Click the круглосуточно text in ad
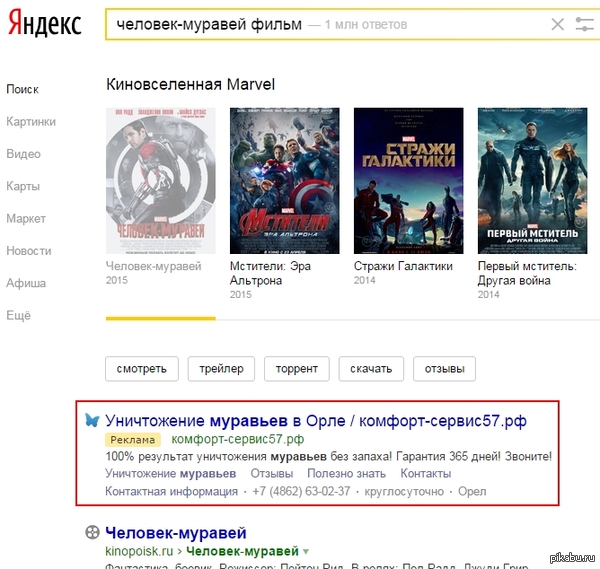The height and width of the screenshot is (569, 600). (x=404, y=491)
